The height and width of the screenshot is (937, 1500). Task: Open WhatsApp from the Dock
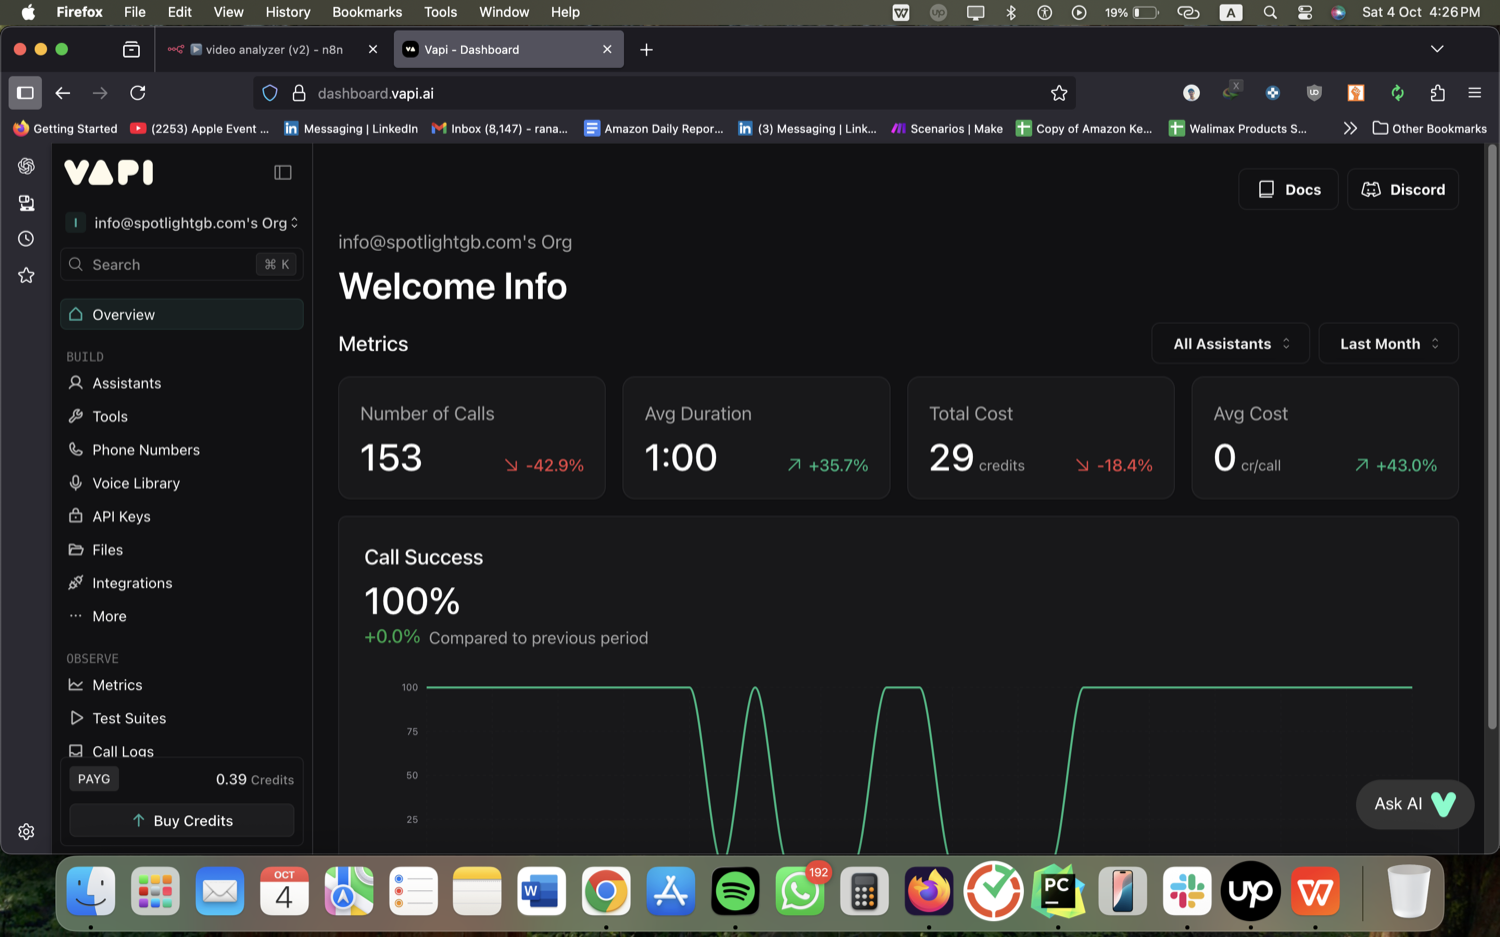tap(800, 890)
